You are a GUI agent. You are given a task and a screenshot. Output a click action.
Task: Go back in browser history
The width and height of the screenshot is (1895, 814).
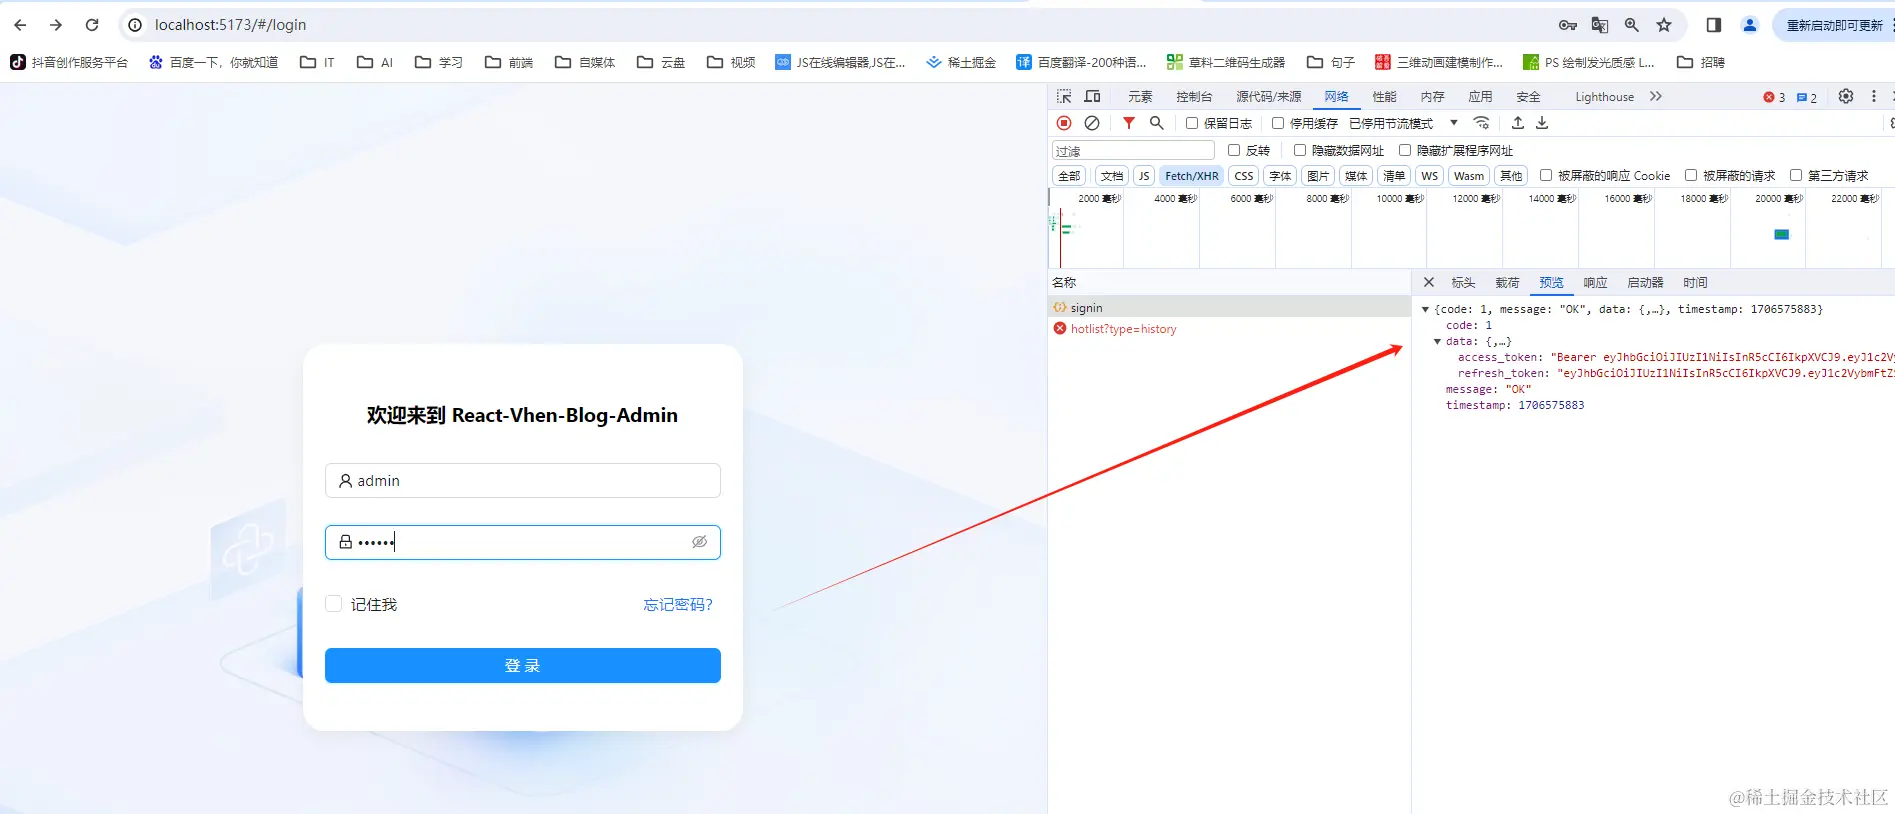(20, 25)
